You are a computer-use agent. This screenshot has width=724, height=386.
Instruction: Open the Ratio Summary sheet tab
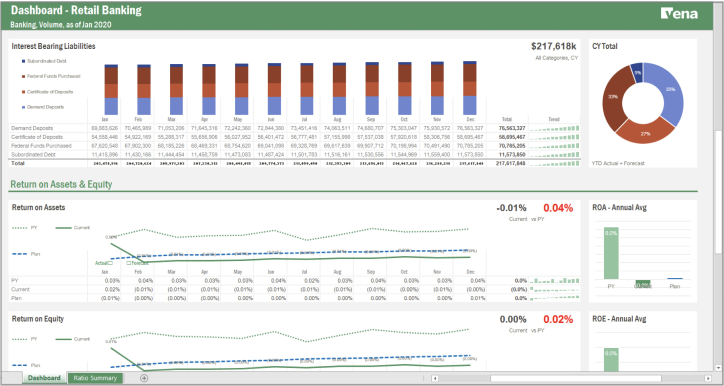(x=95, y=378)
